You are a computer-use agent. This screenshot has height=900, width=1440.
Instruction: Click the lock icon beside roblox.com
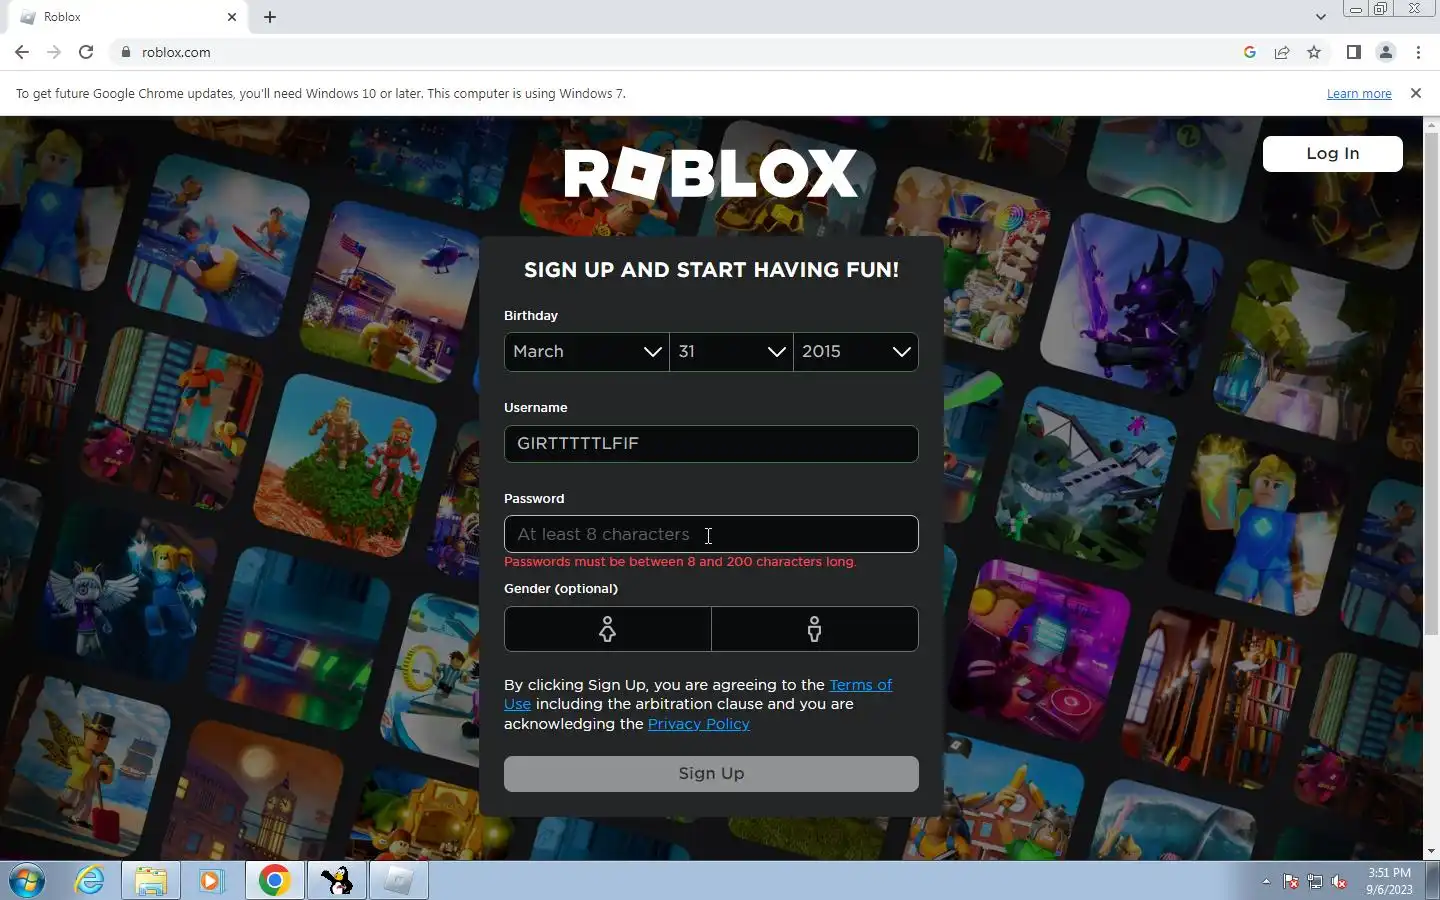click(126, 52)
